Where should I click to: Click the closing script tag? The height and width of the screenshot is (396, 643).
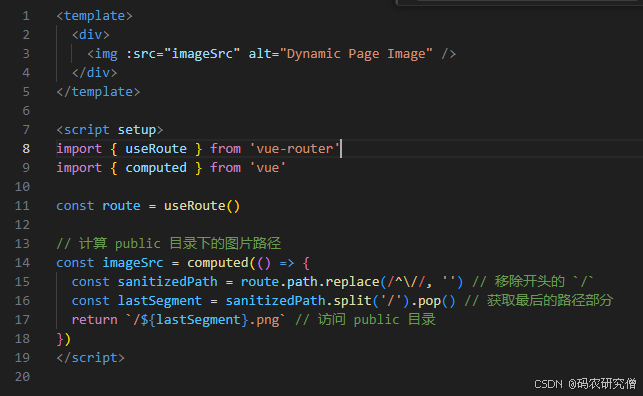coord(90,358)
